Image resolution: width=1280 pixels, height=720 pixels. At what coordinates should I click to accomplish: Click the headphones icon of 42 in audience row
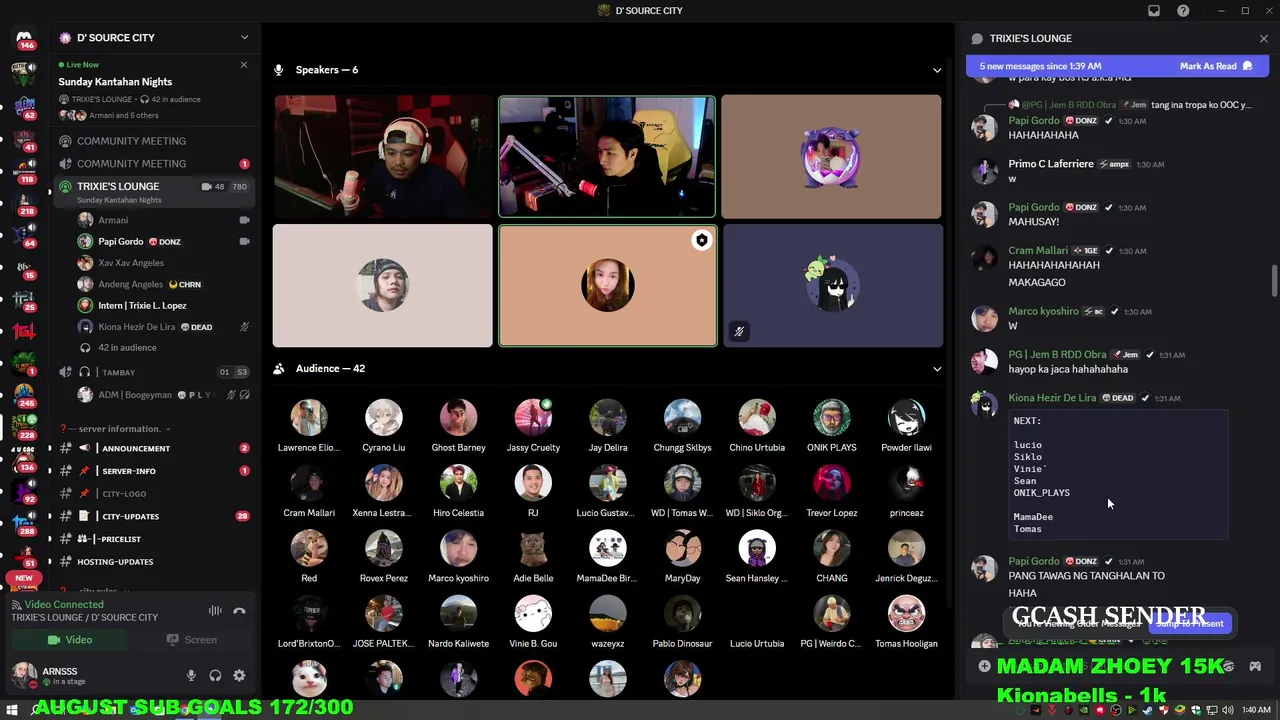85,348
